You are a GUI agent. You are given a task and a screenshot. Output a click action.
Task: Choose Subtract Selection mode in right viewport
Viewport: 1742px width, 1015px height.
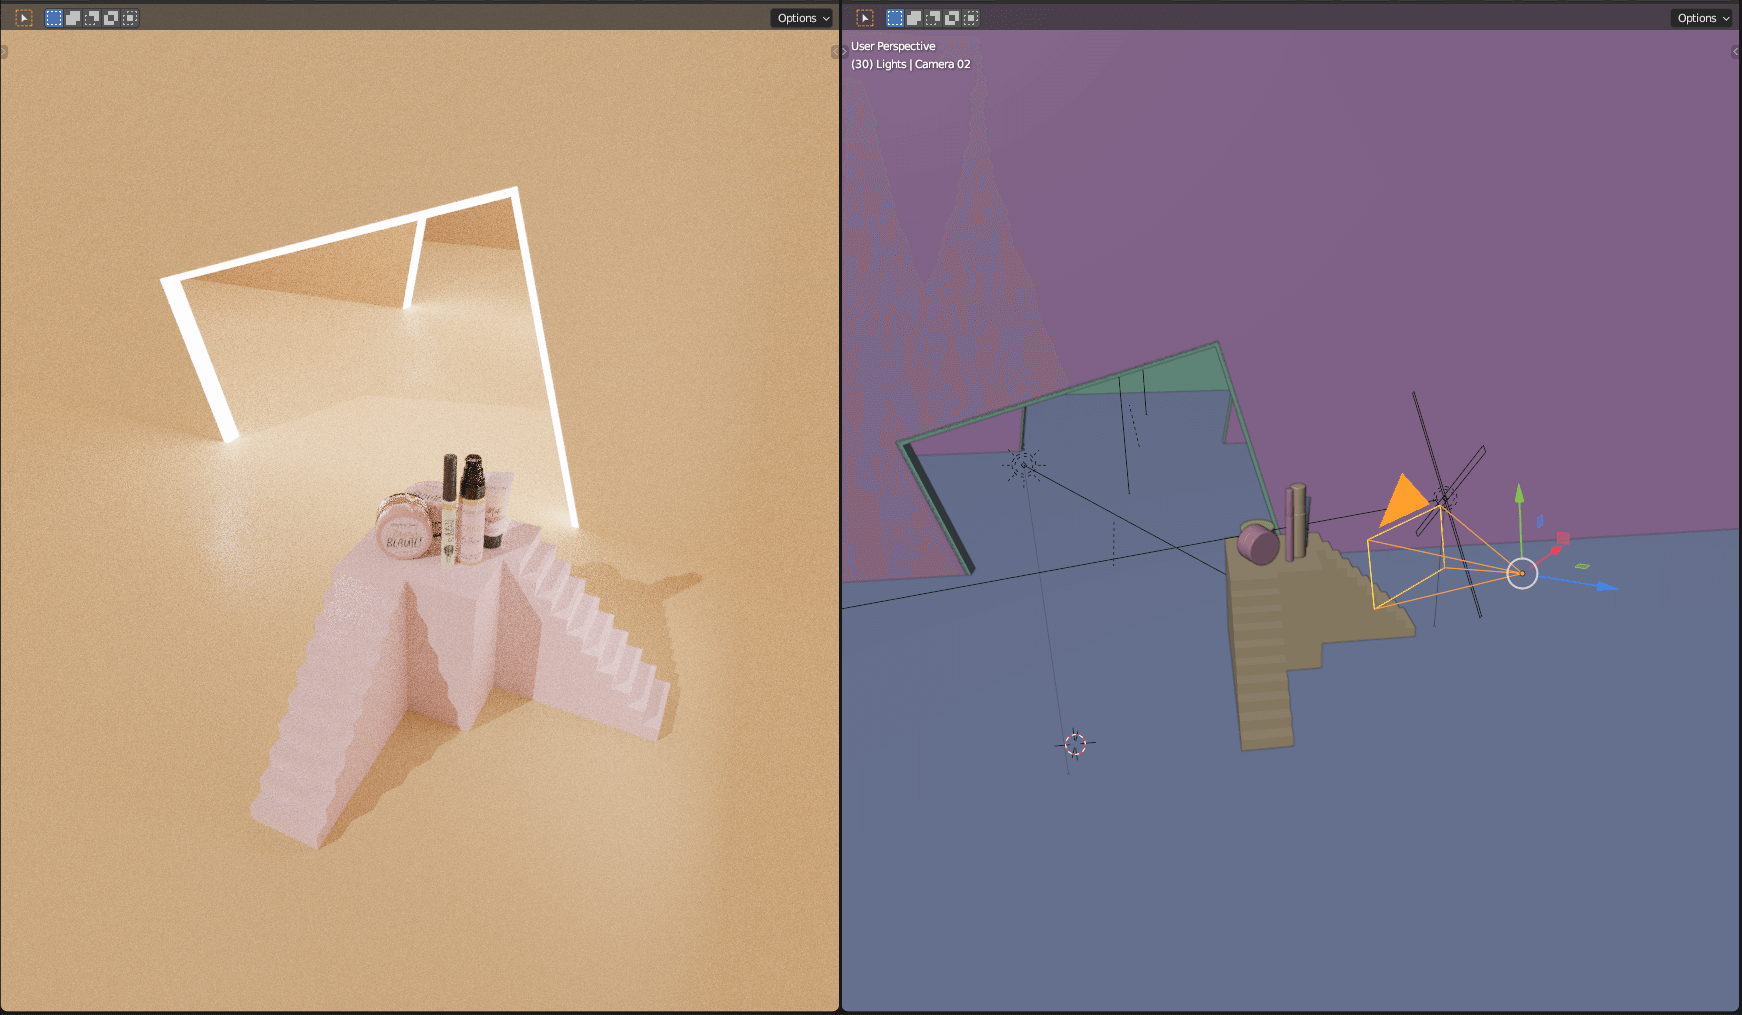point(933,18)
